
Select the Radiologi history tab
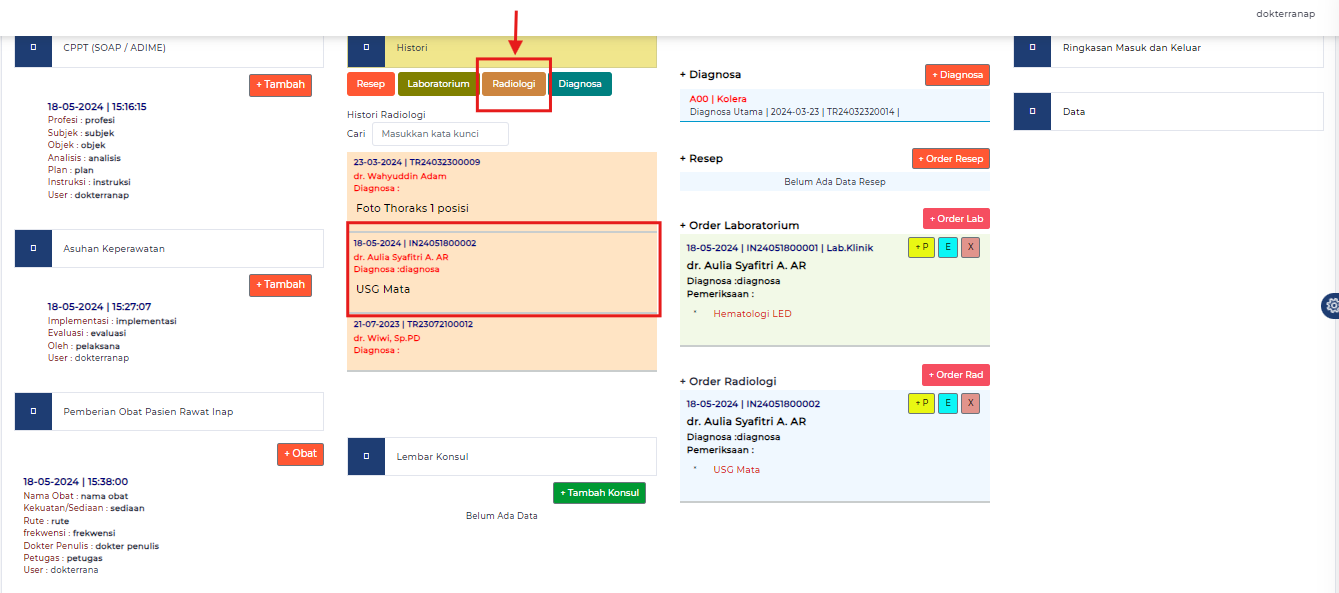click(513, 84)
